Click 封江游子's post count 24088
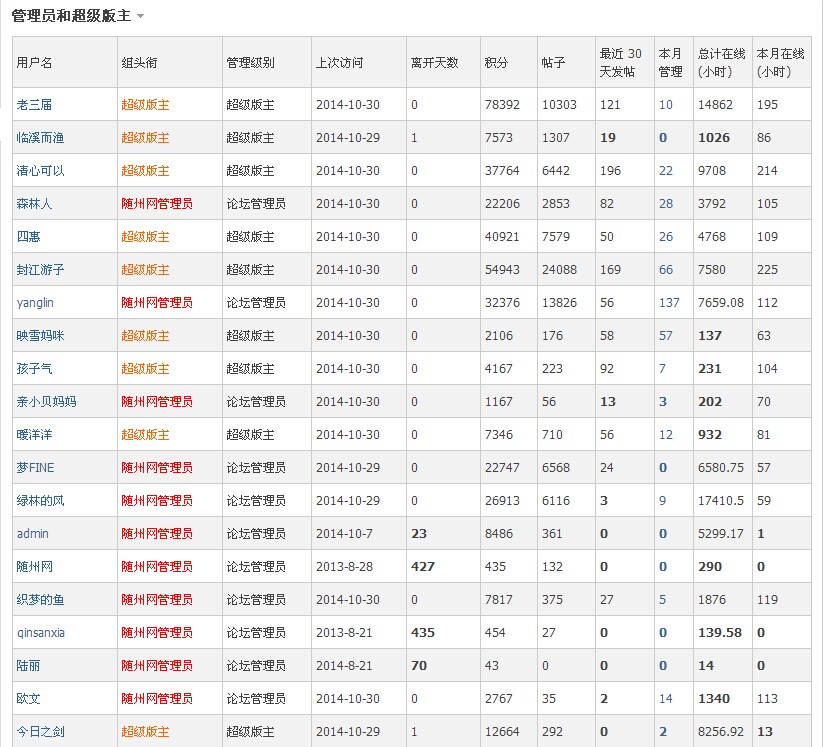 559,270
